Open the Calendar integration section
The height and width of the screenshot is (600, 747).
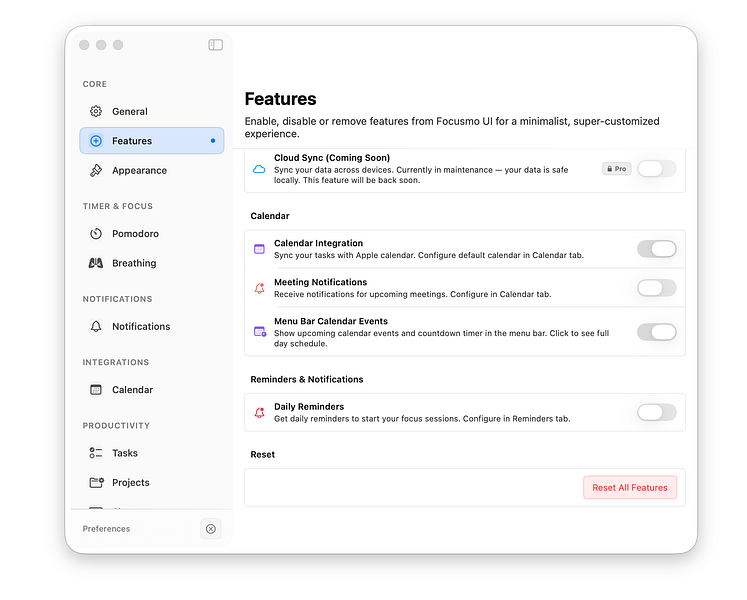point(151,390)
